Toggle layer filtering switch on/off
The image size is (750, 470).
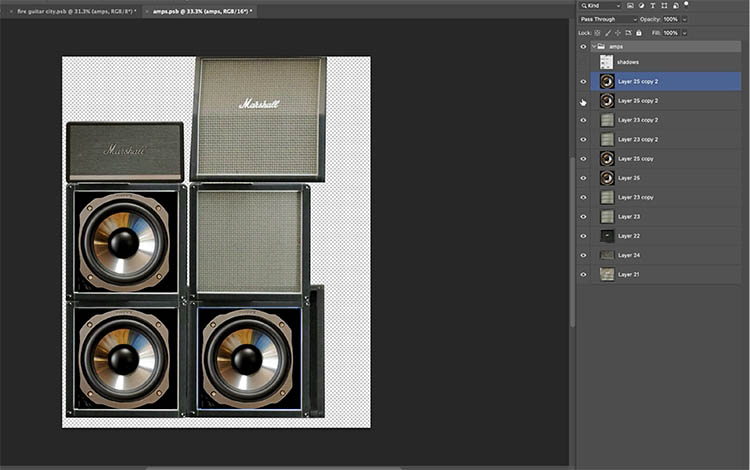click(x=686, y=4)
